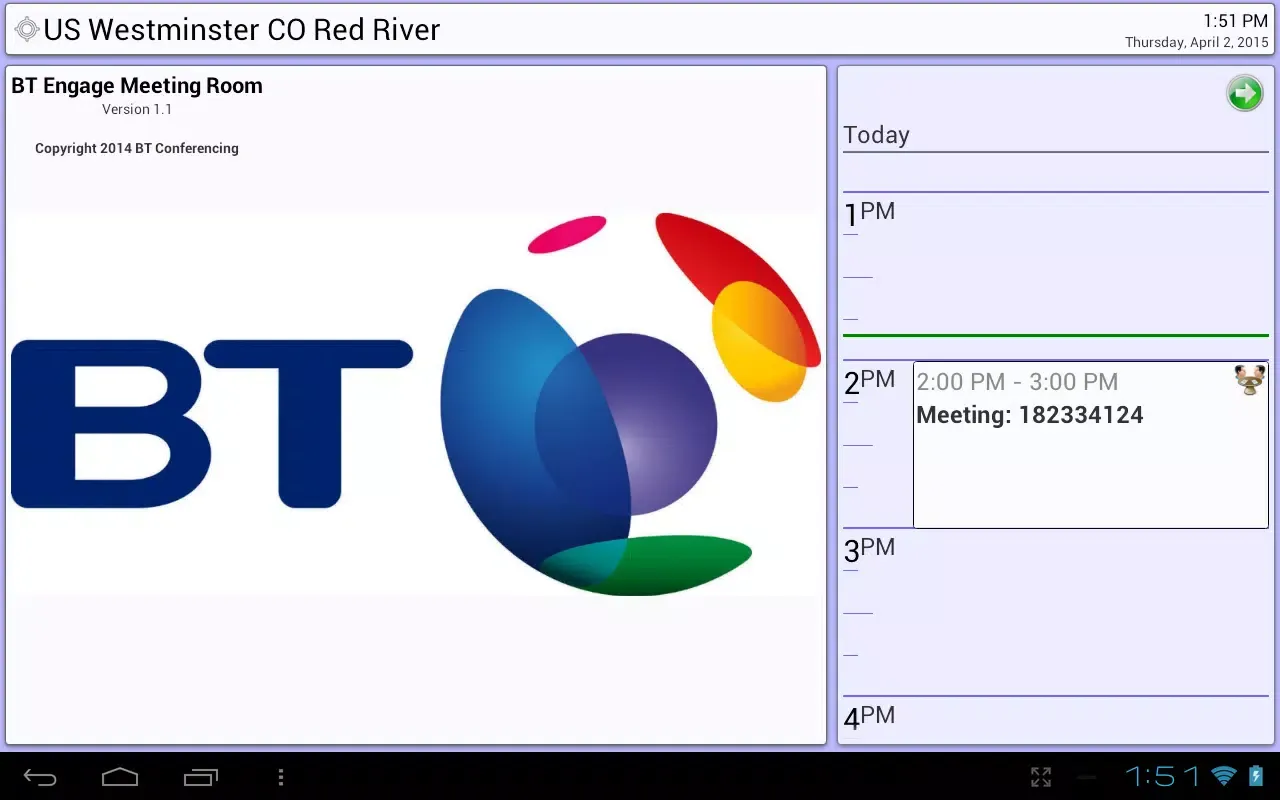The image size is (1280, 800).
Task: Tap the 2PM hour label
Action: (x=869, y=381)
